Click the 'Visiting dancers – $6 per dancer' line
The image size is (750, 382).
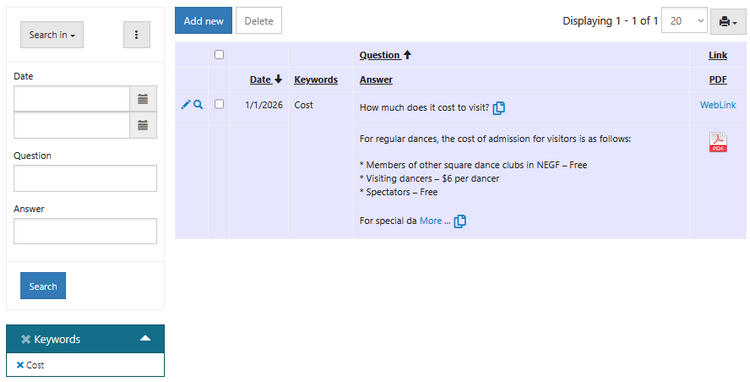430,178
